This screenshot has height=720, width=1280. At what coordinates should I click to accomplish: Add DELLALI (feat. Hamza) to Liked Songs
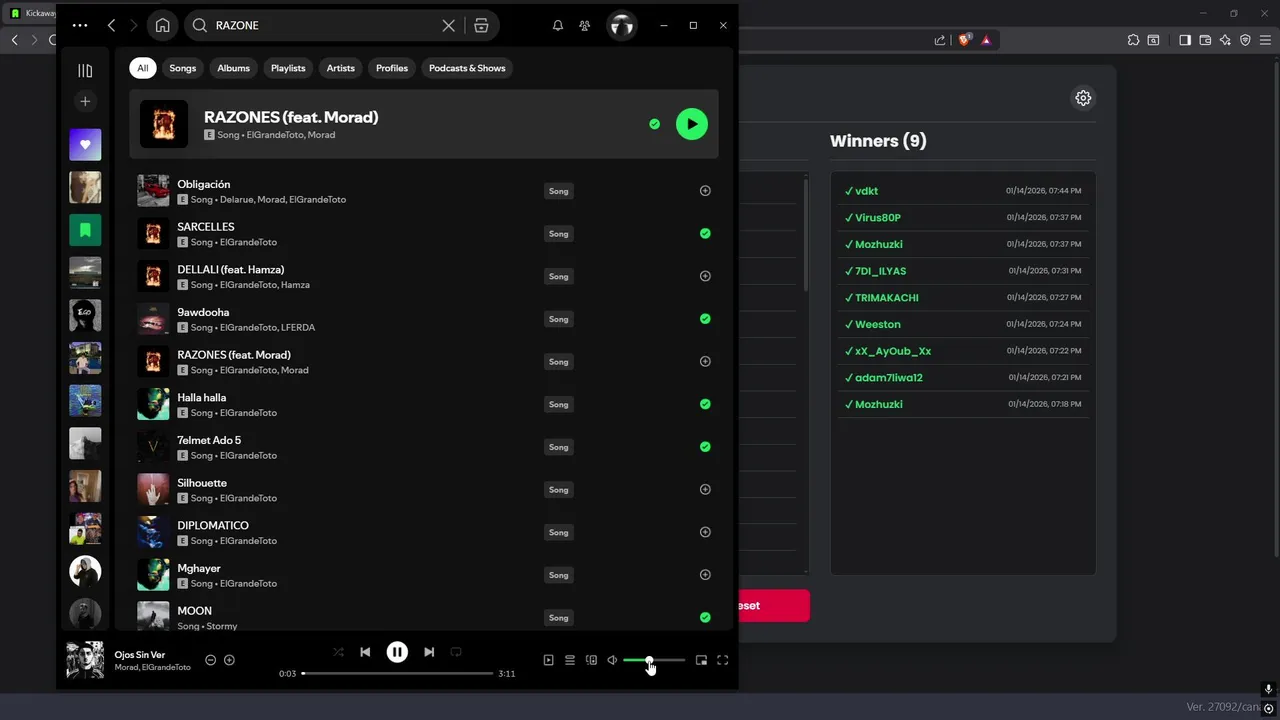(x=705, y=276)
